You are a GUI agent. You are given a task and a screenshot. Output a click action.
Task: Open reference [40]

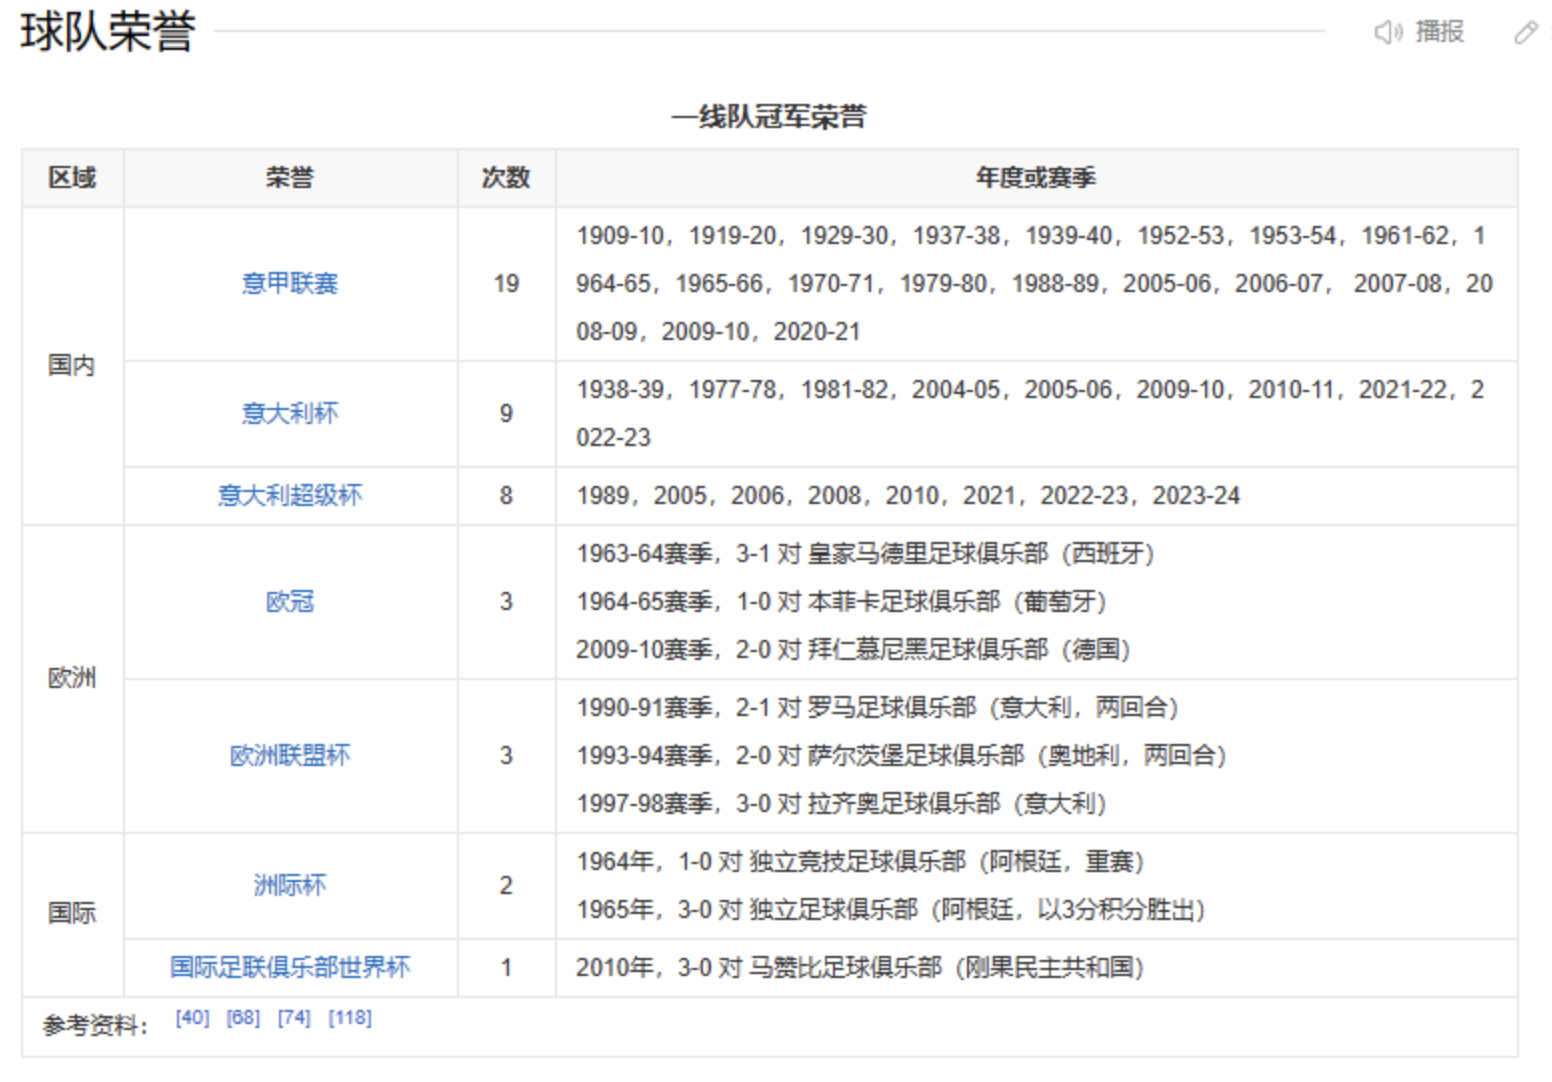pos(192,1018)
